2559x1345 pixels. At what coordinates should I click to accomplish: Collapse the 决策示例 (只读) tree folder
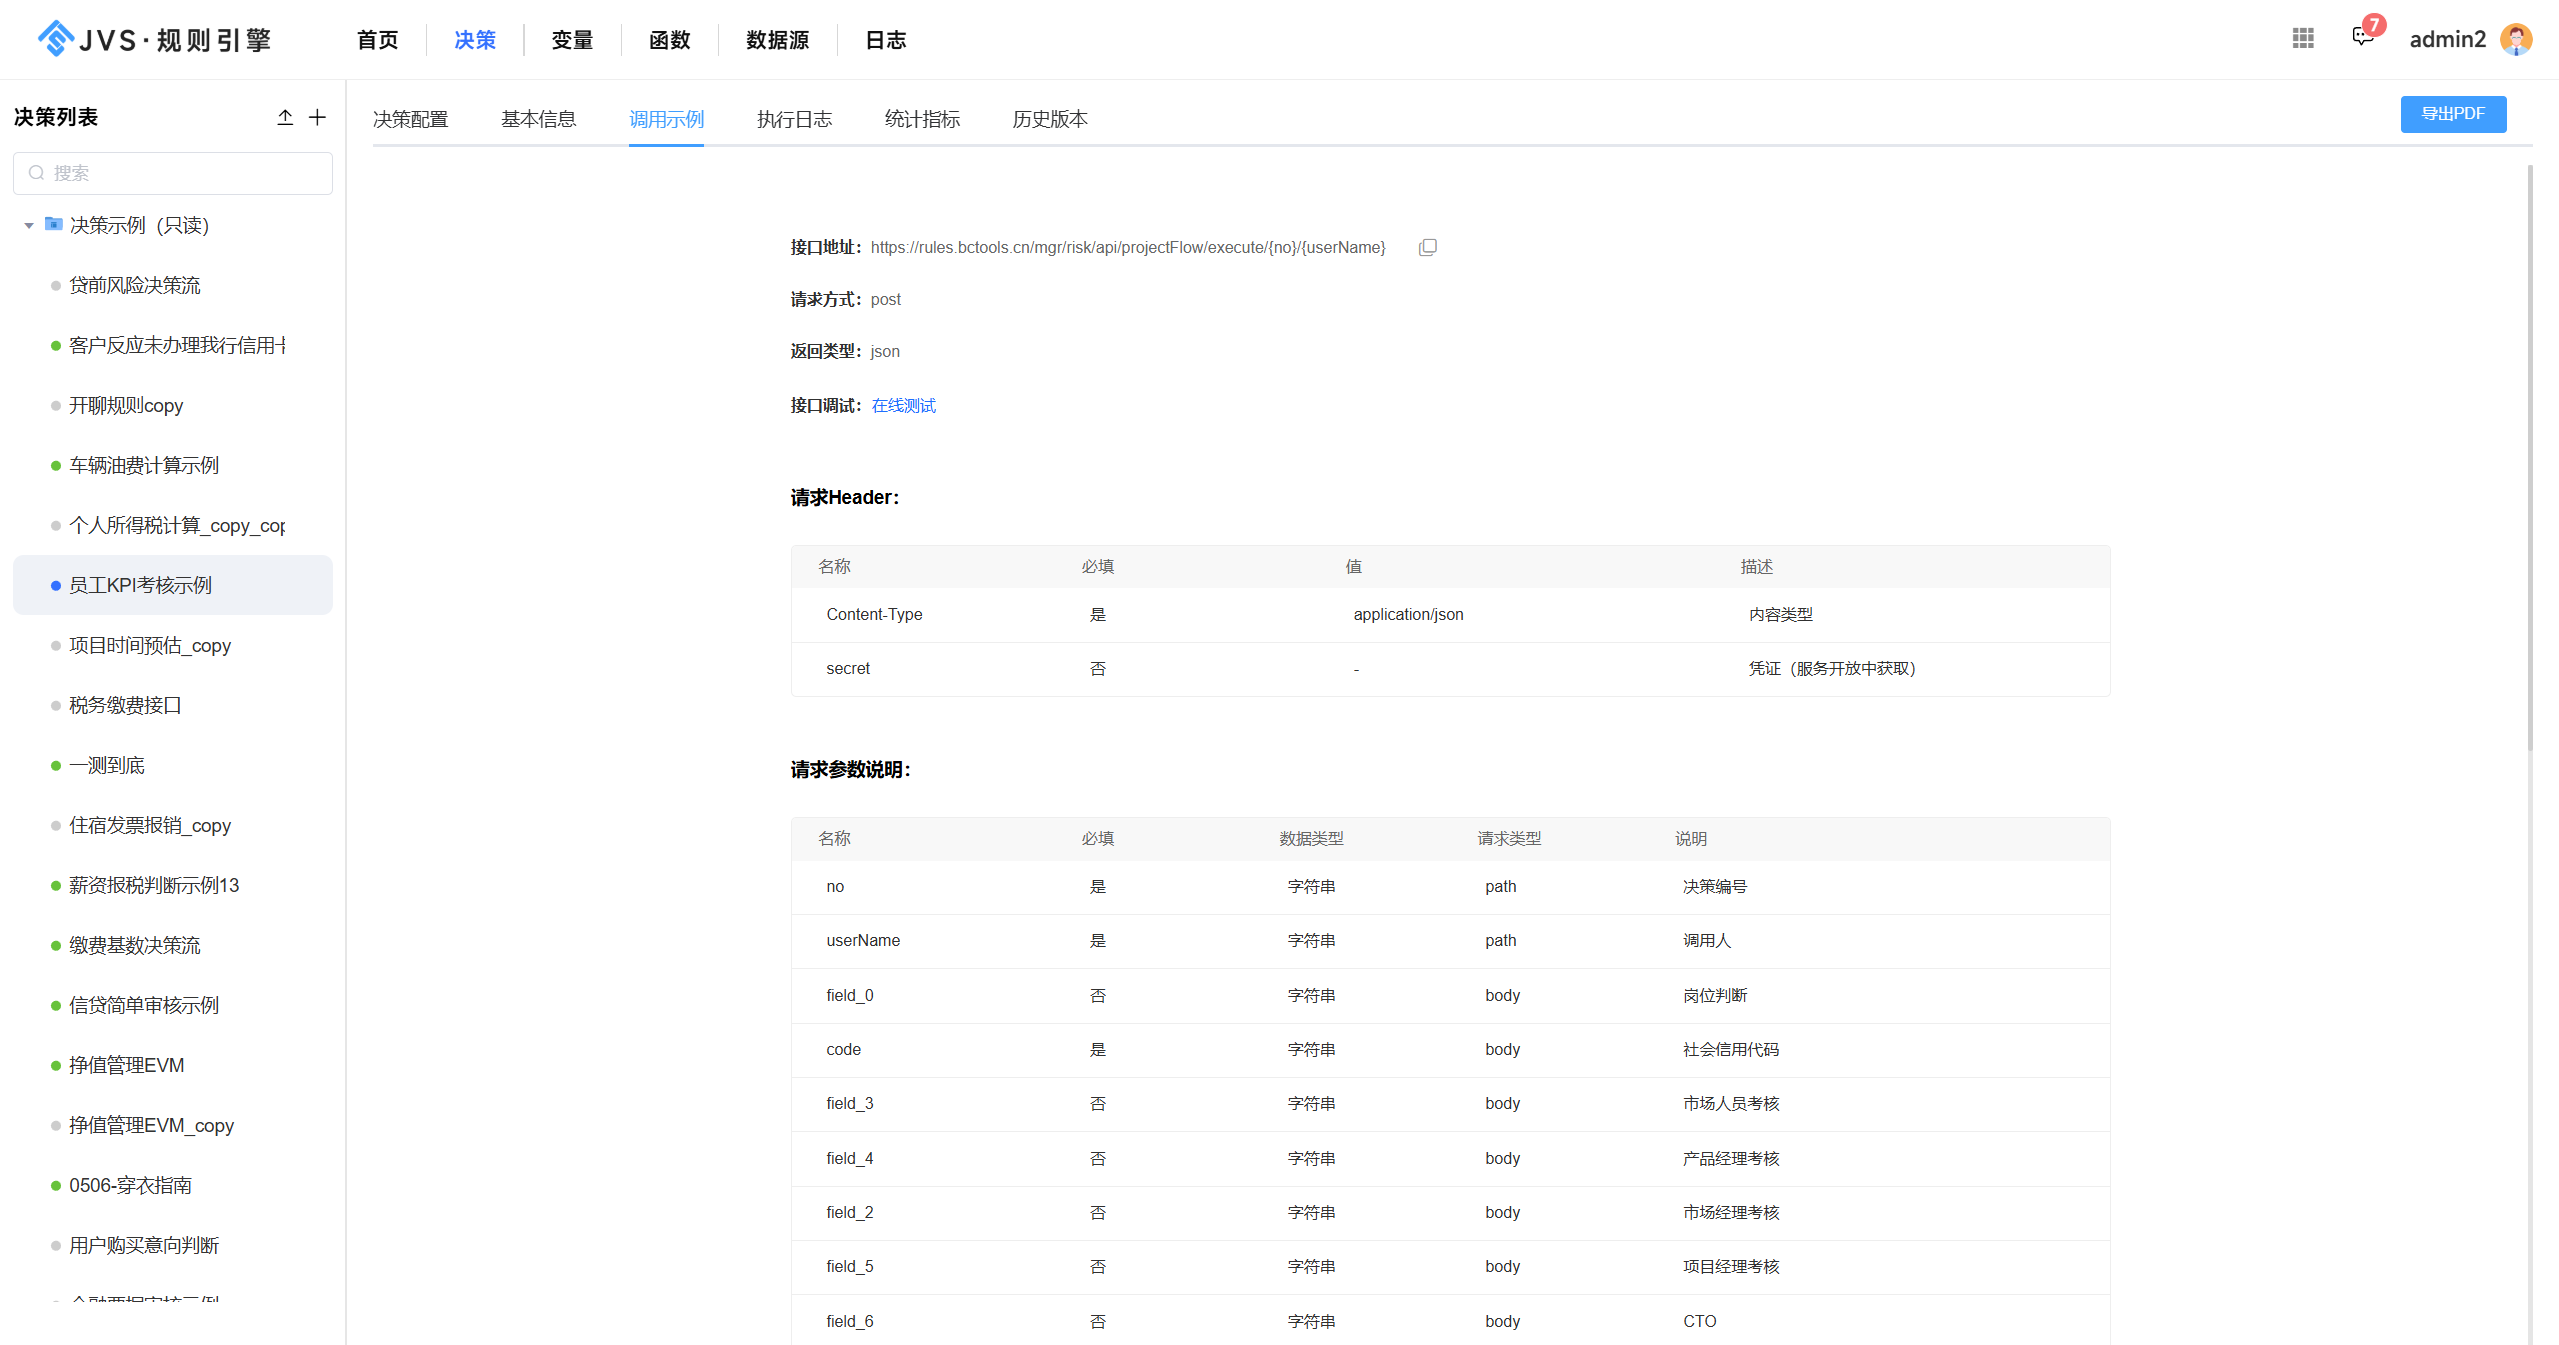[29, 225]
